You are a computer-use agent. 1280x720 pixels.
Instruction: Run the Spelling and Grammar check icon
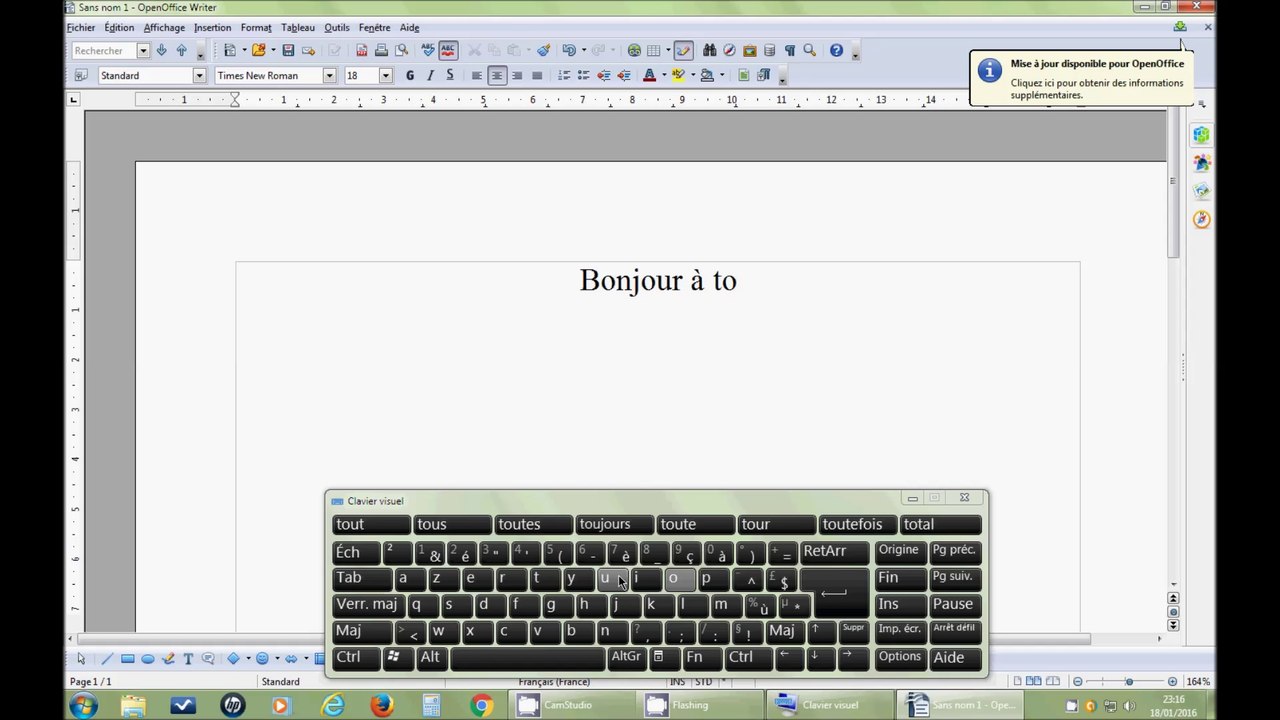(x=428, y=50)
